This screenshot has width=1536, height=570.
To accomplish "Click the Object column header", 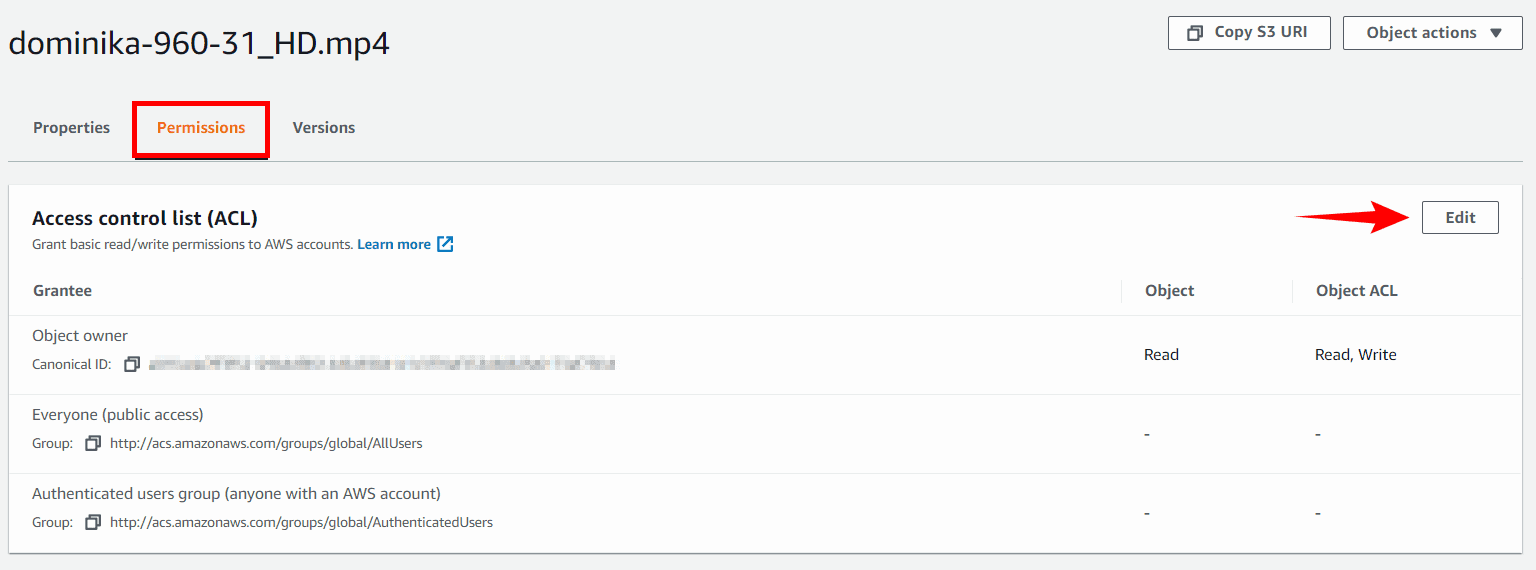I will pos(1169,291).
